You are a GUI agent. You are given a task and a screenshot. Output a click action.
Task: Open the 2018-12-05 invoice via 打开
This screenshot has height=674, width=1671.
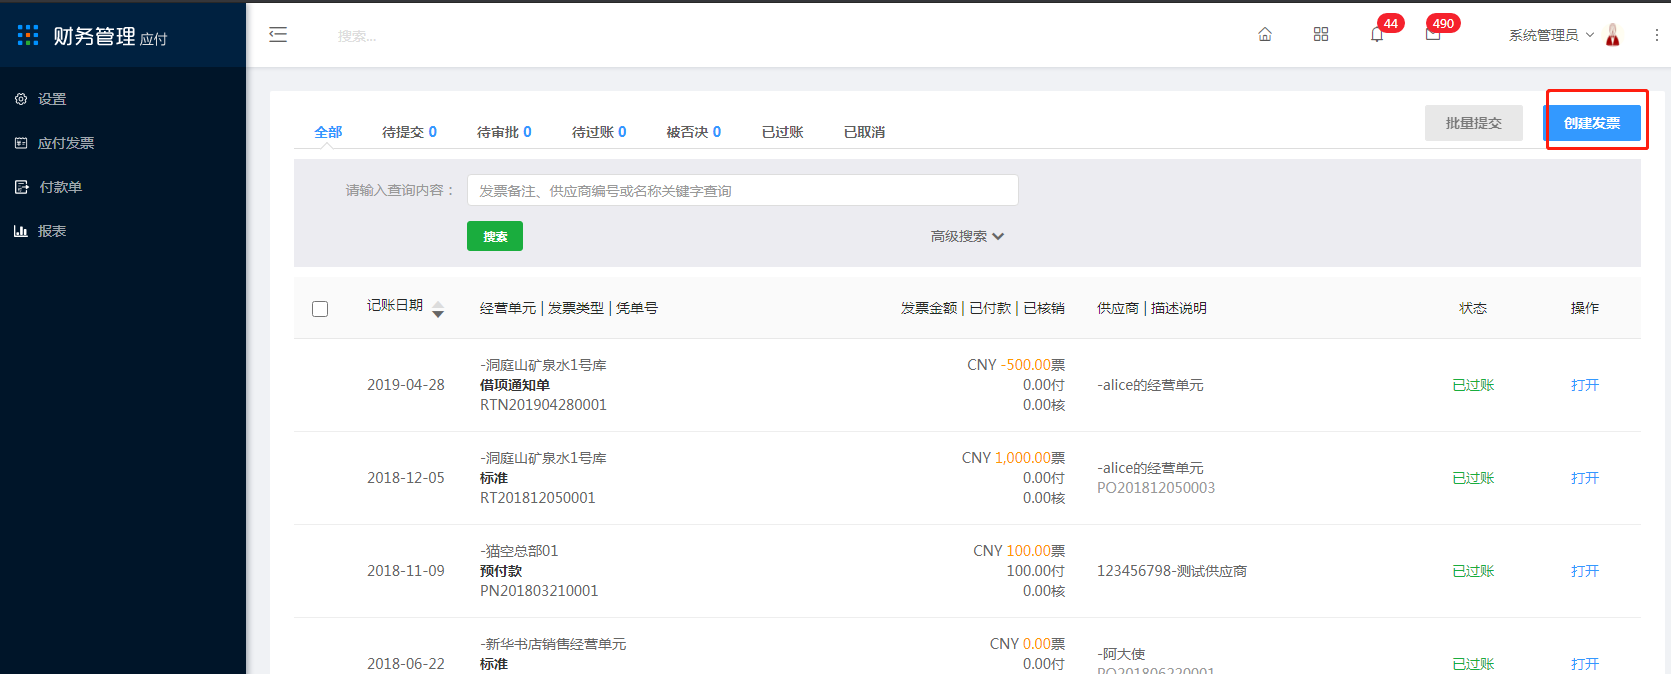(1585, 478)
